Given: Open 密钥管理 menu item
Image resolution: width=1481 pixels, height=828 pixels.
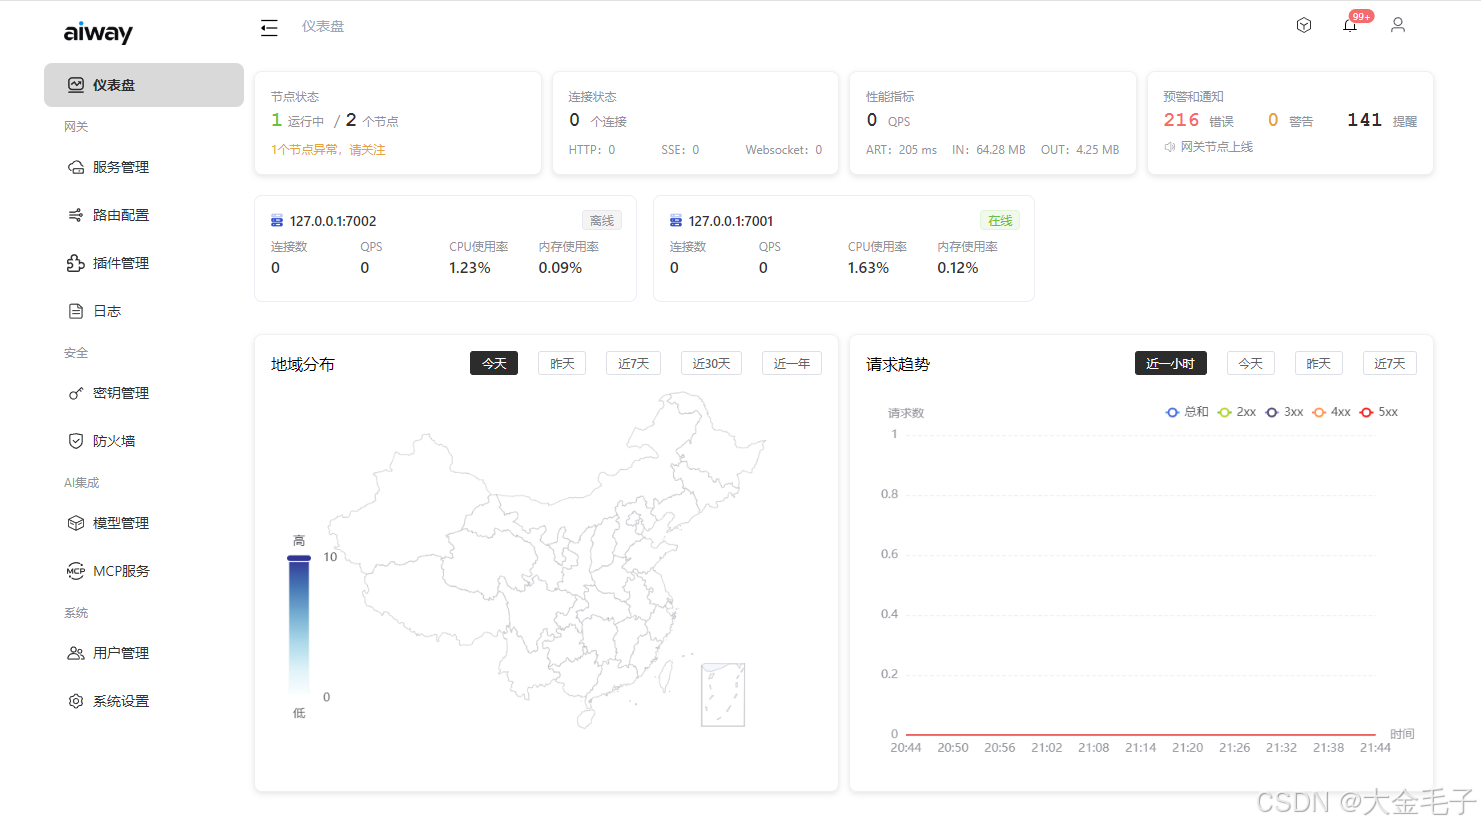Looking at the screenshot, I should 144,393.
